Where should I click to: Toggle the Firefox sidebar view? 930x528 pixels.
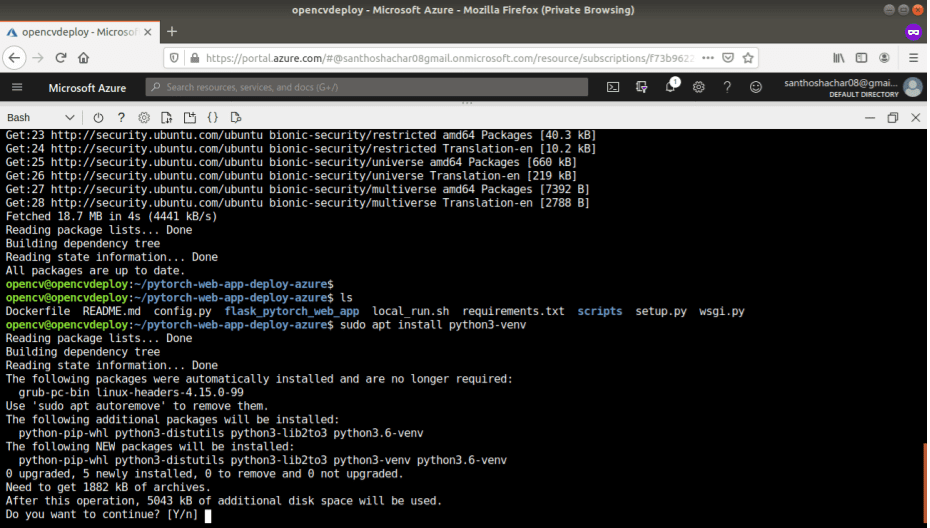click(x=861, y=58)
